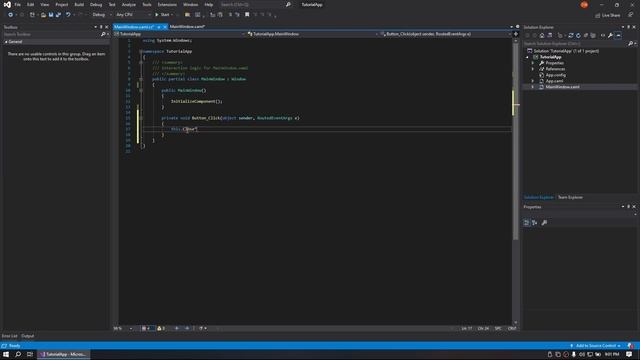
Task: Click the Live Share icon
Action: pyautogui.click(x=597, y=16)
